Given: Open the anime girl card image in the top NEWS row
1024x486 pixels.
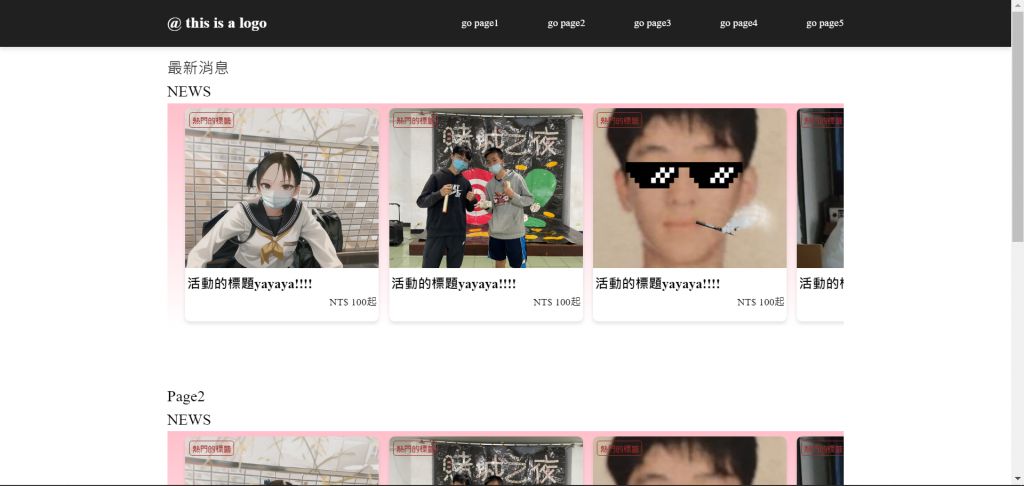Looking at the screenshot, I should click(x=281, y=188).
